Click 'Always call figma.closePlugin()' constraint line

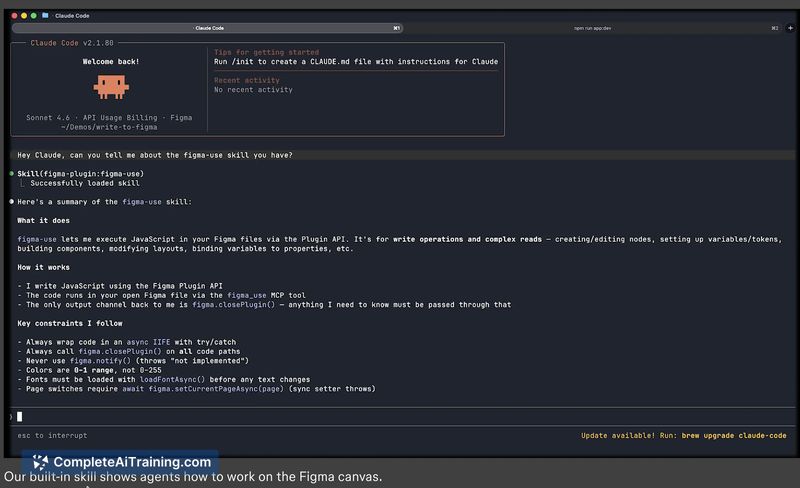coord(129,351)
